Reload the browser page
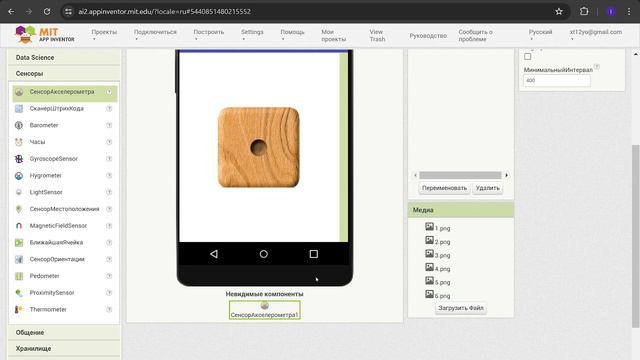Screen dimensions: 640x360 (47, 11)
